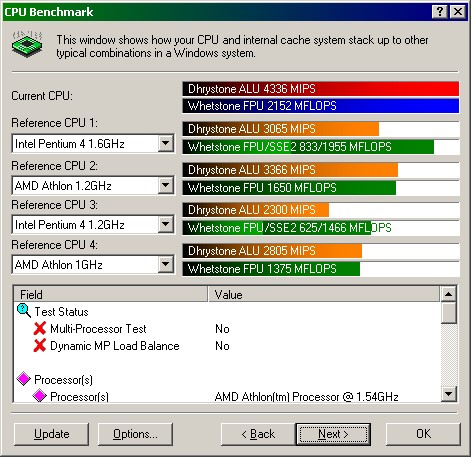Open Reference CPU 2 dropdown arrow
The width and height of the screenshot is (471, 457).
click(x=166, y=185)
